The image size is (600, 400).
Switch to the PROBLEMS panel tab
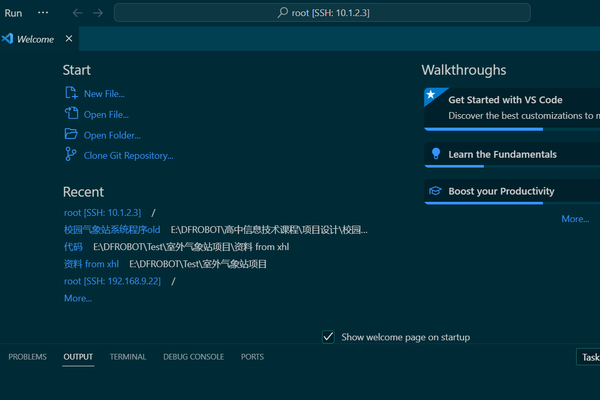pos(28,357)
